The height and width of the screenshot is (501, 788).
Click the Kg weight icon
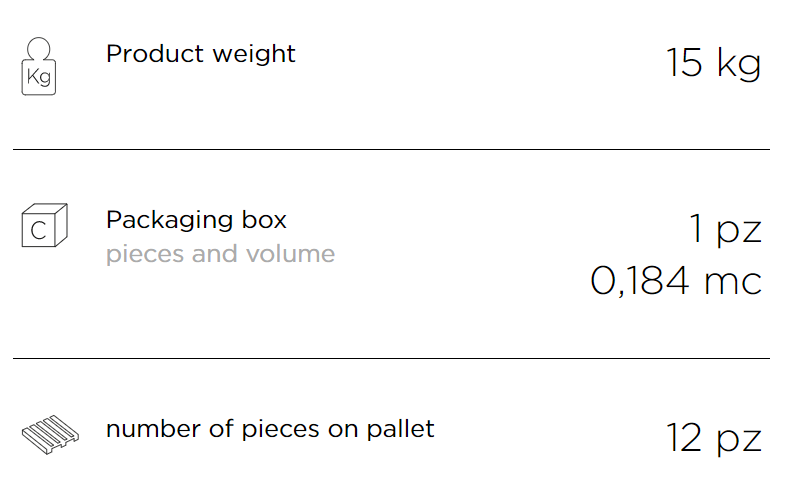[x=39, y=66]
